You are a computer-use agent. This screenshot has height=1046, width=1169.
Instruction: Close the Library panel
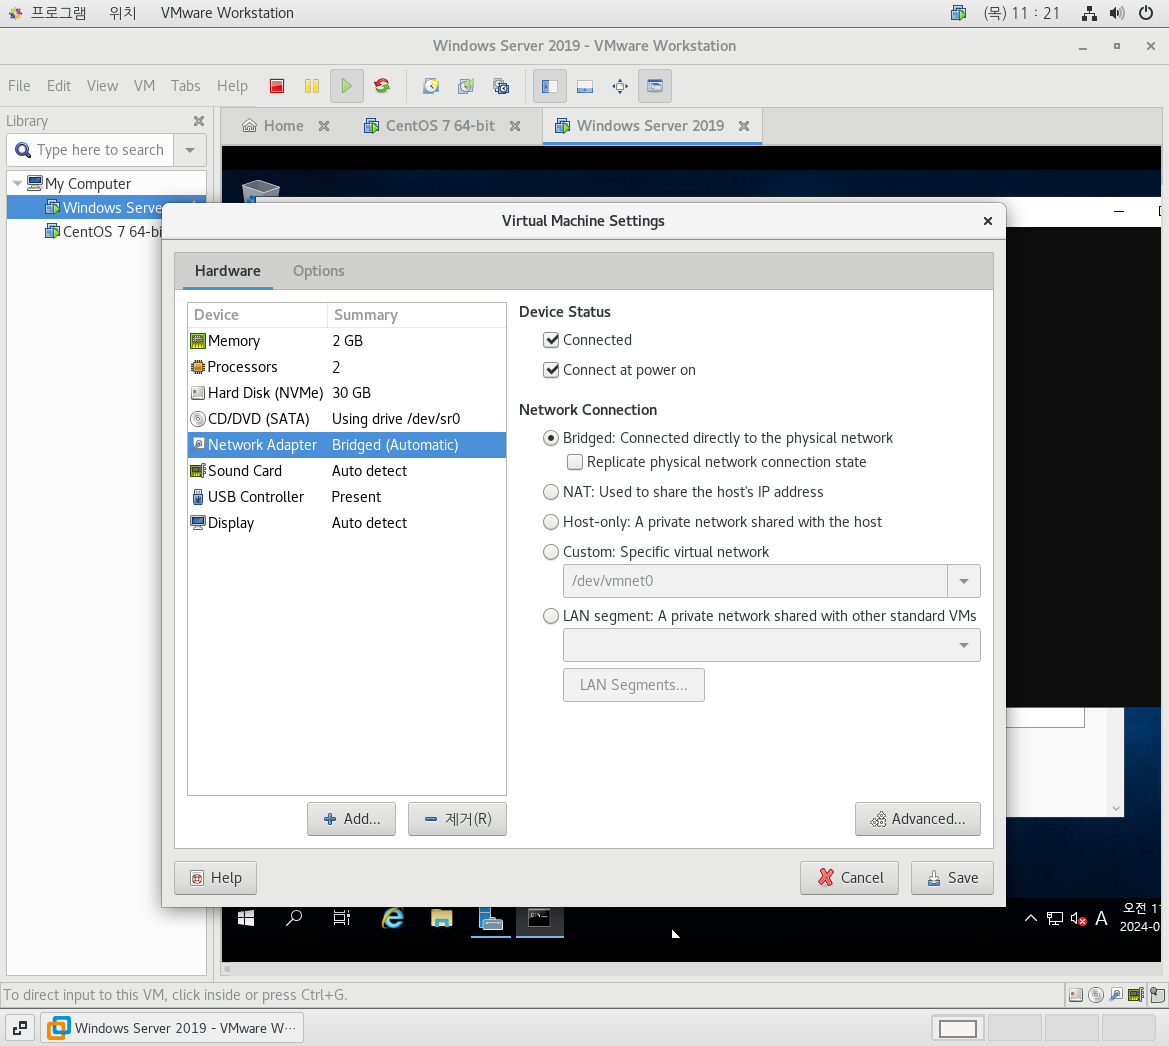(x=198, y=121)
